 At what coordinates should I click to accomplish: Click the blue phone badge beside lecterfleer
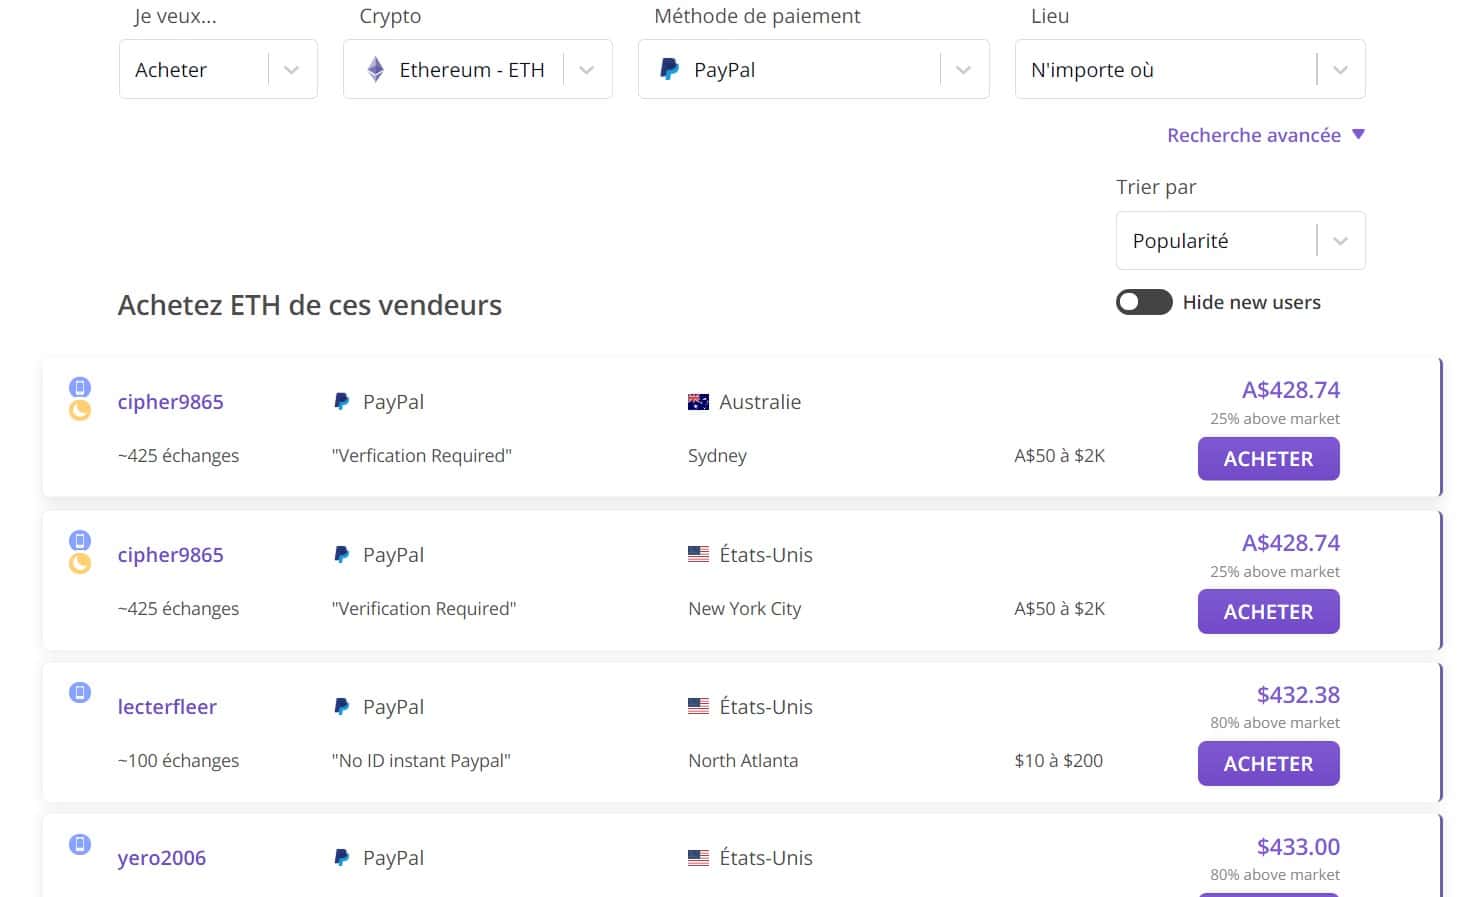pyautogui.click(x=80, y=692)
